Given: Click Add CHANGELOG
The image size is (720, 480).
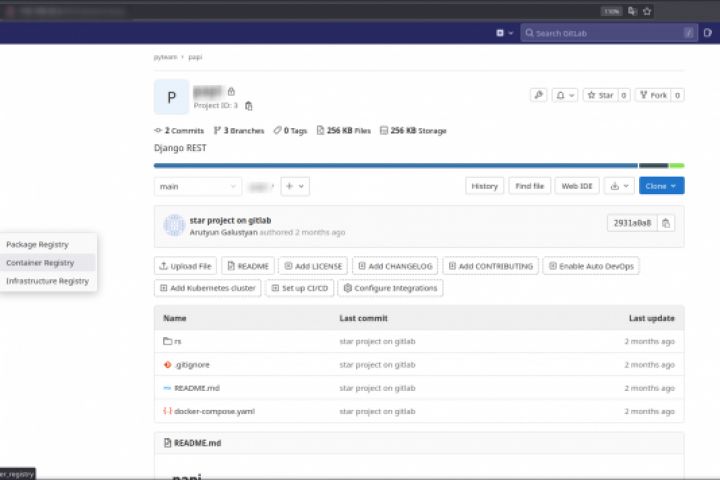Looking at the screenshot, I should click(x=395, y=266).
